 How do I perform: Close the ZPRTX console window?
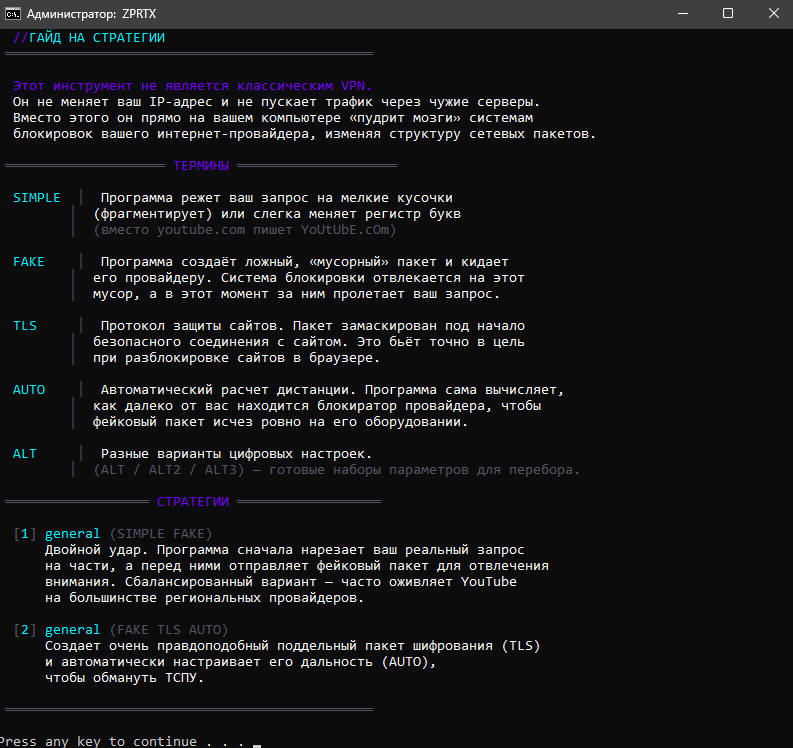pyautogui.click(x=773, y=14)
